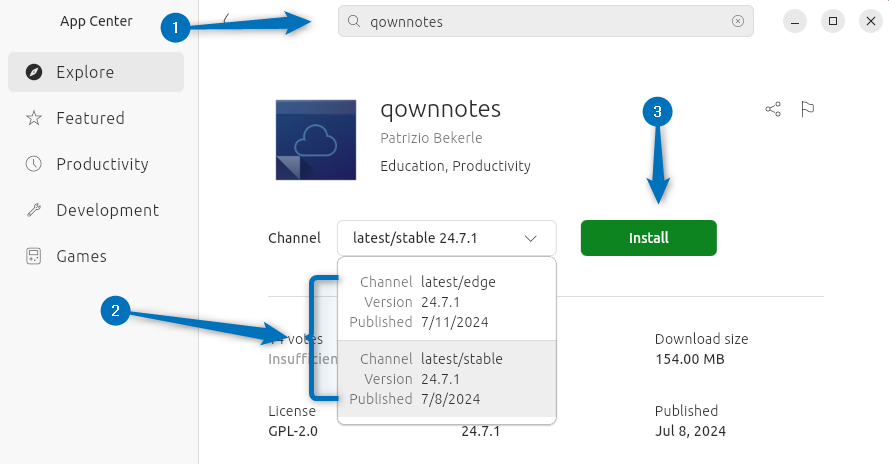889x464 pixels.
Task: Click the Development wrench icon
Action: [34, 210]
